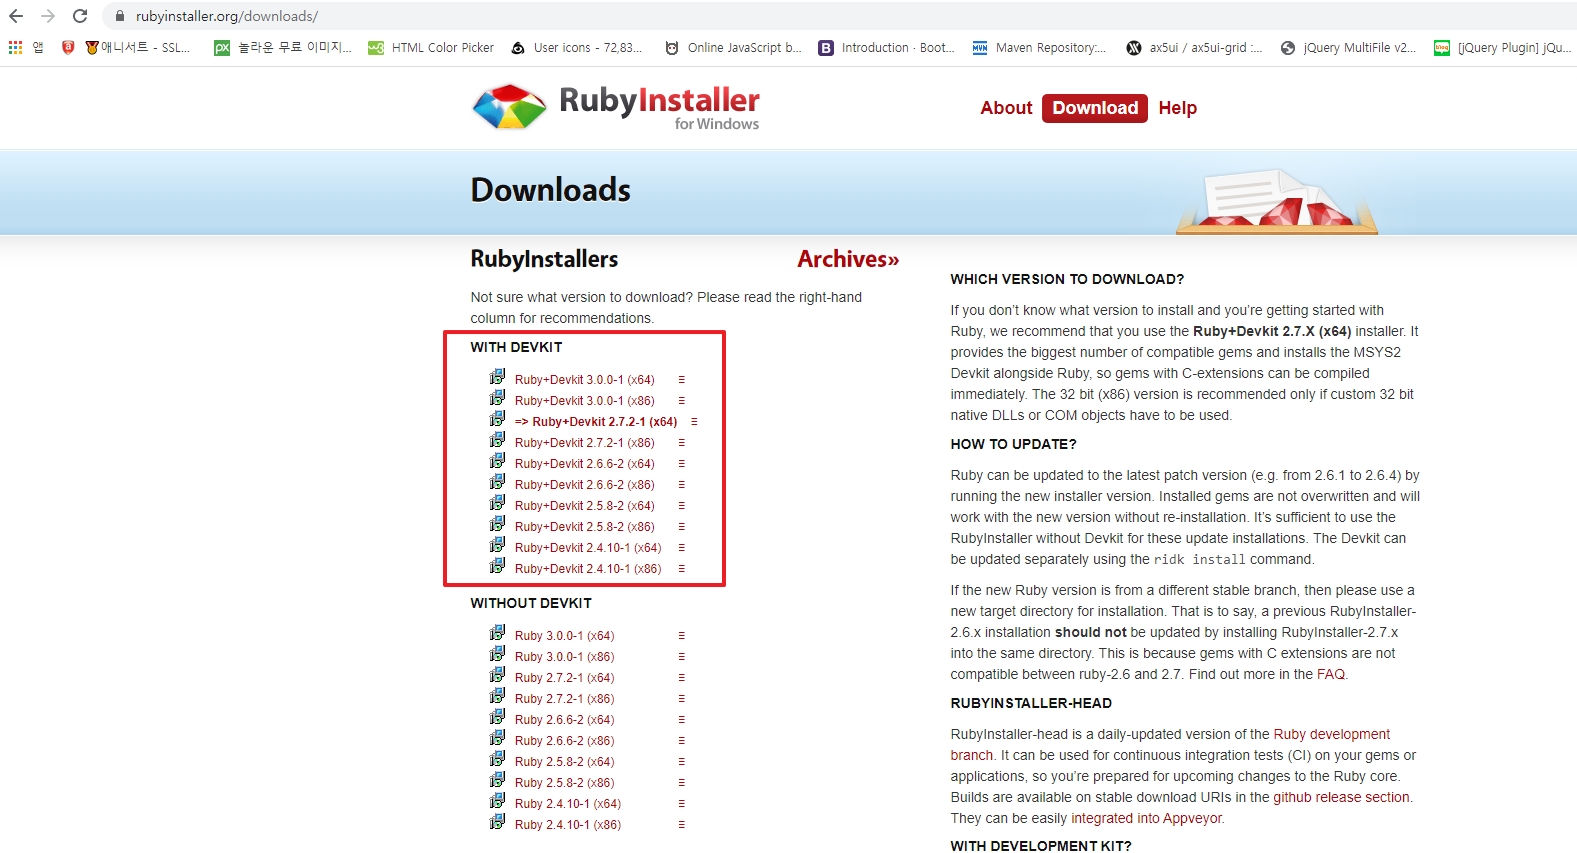The height and width of the screenshot is (853, 1577).
Task: Open the px bookmark beside HTML Color Picker
Action: pyautogui.click(x=283, y=47)
